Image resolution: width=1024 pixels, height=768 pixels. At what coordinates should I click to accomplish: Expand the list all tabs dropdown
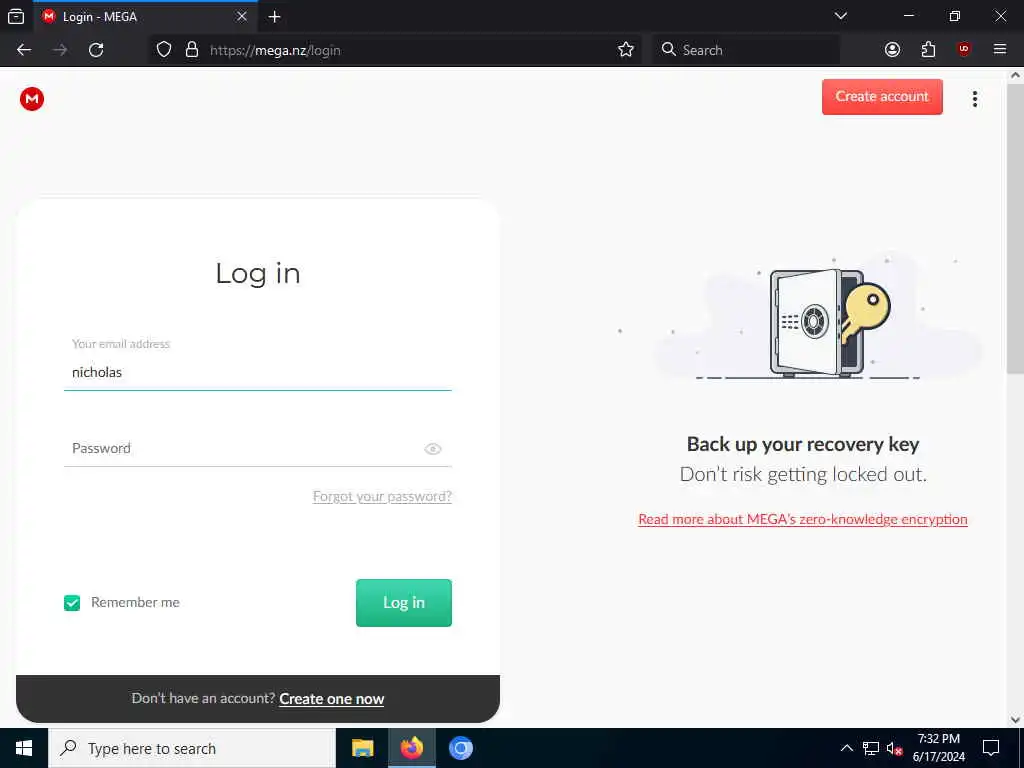click(x=841, y=16)
